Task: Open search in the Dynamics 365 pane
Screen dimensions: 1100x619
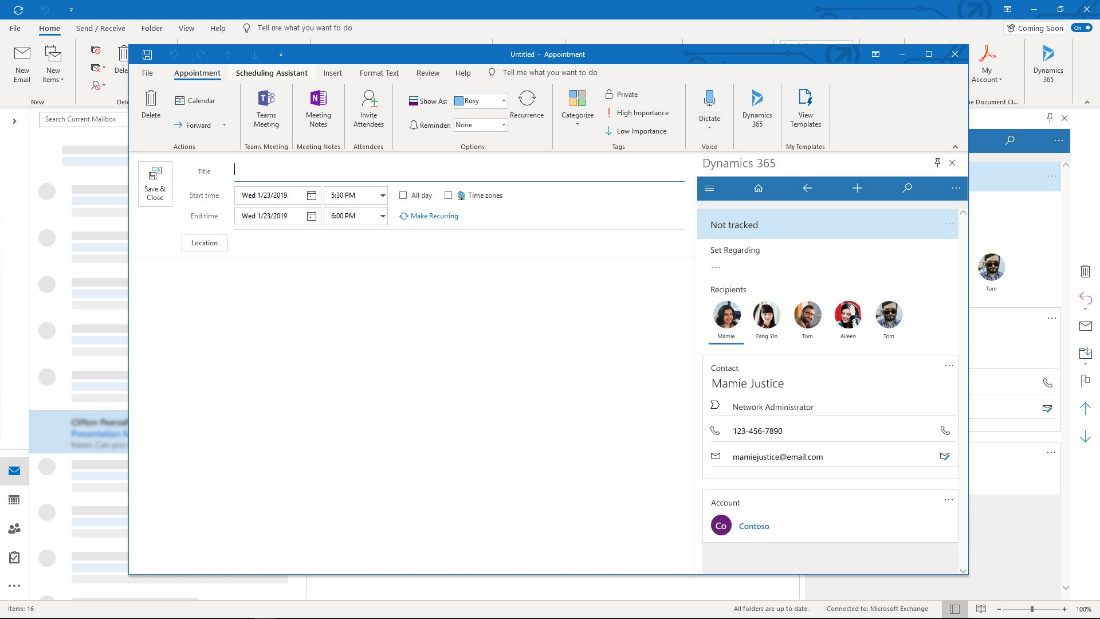Action: (x=906, y=188)
